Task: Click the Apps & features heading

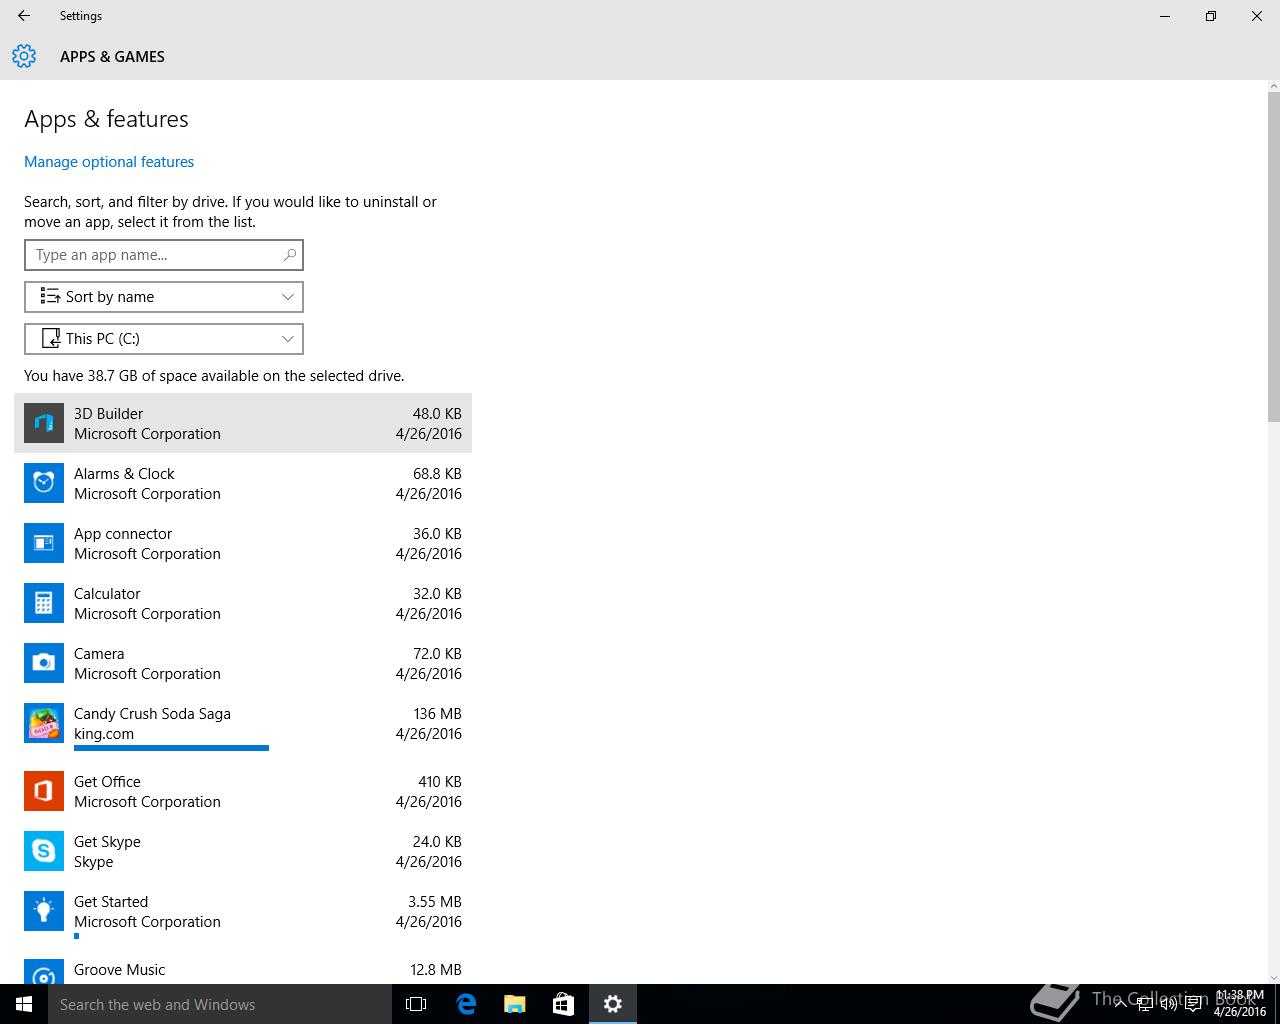Action: tap(106, 119)
